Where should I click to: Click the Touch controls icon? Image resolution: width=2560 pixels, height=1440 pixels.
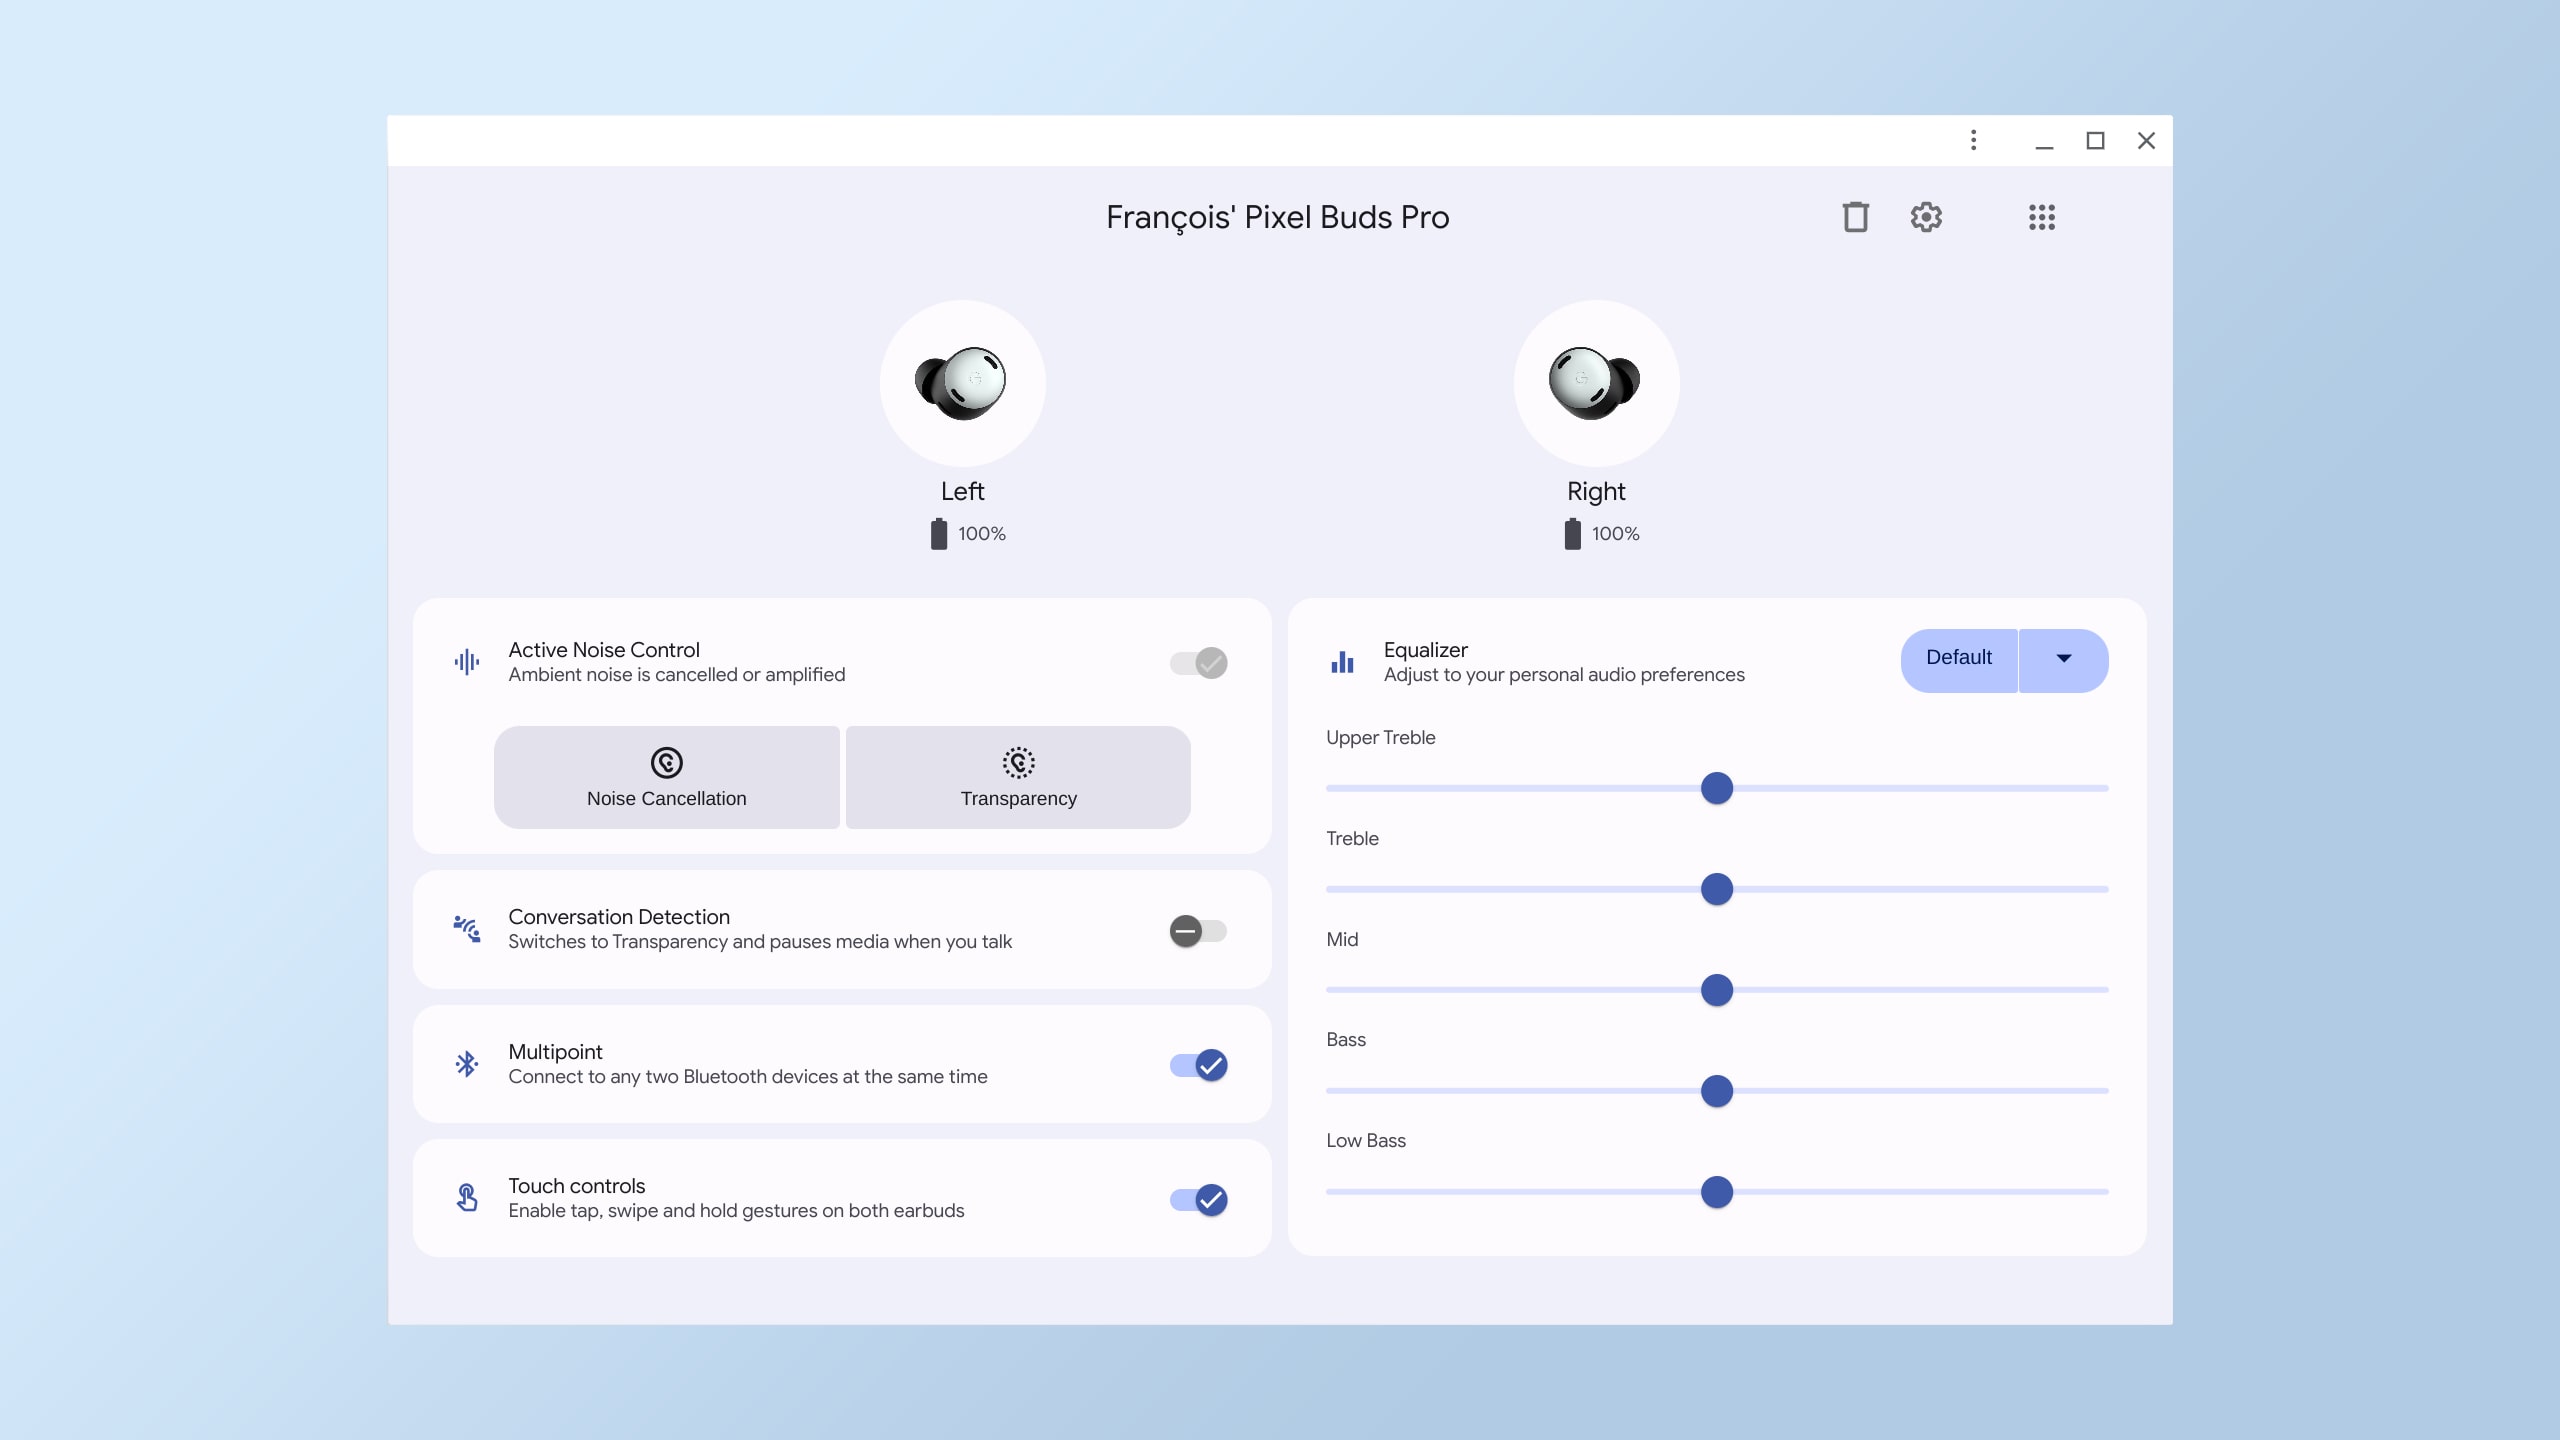point(466,1197)
